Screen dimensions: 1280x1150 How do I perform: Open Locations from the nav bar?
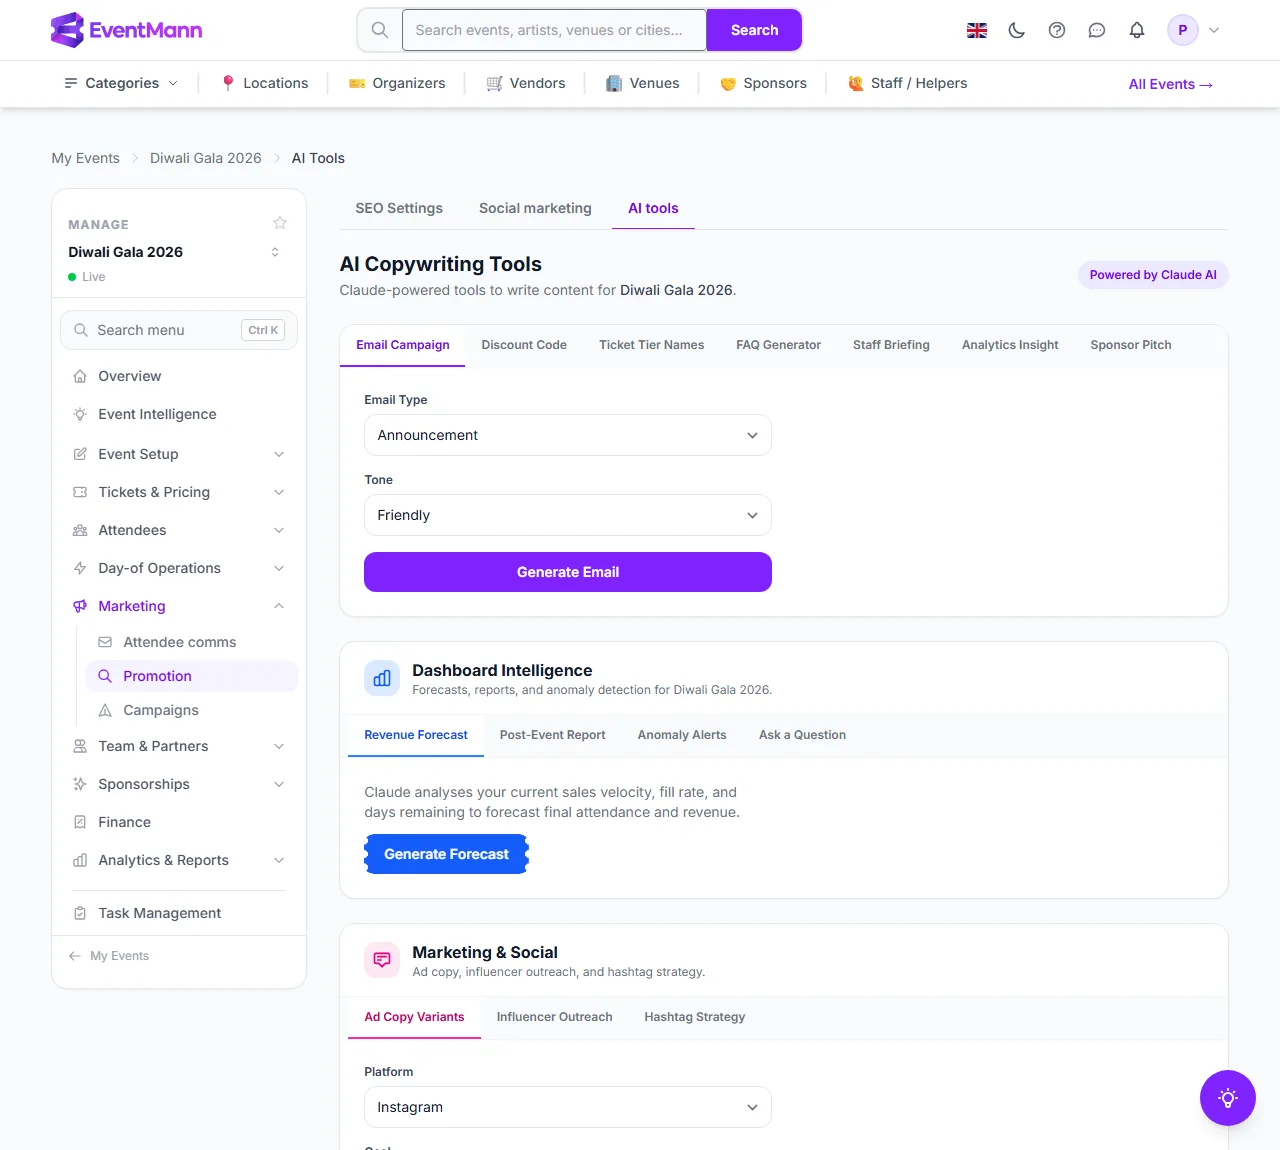[265, 83]
